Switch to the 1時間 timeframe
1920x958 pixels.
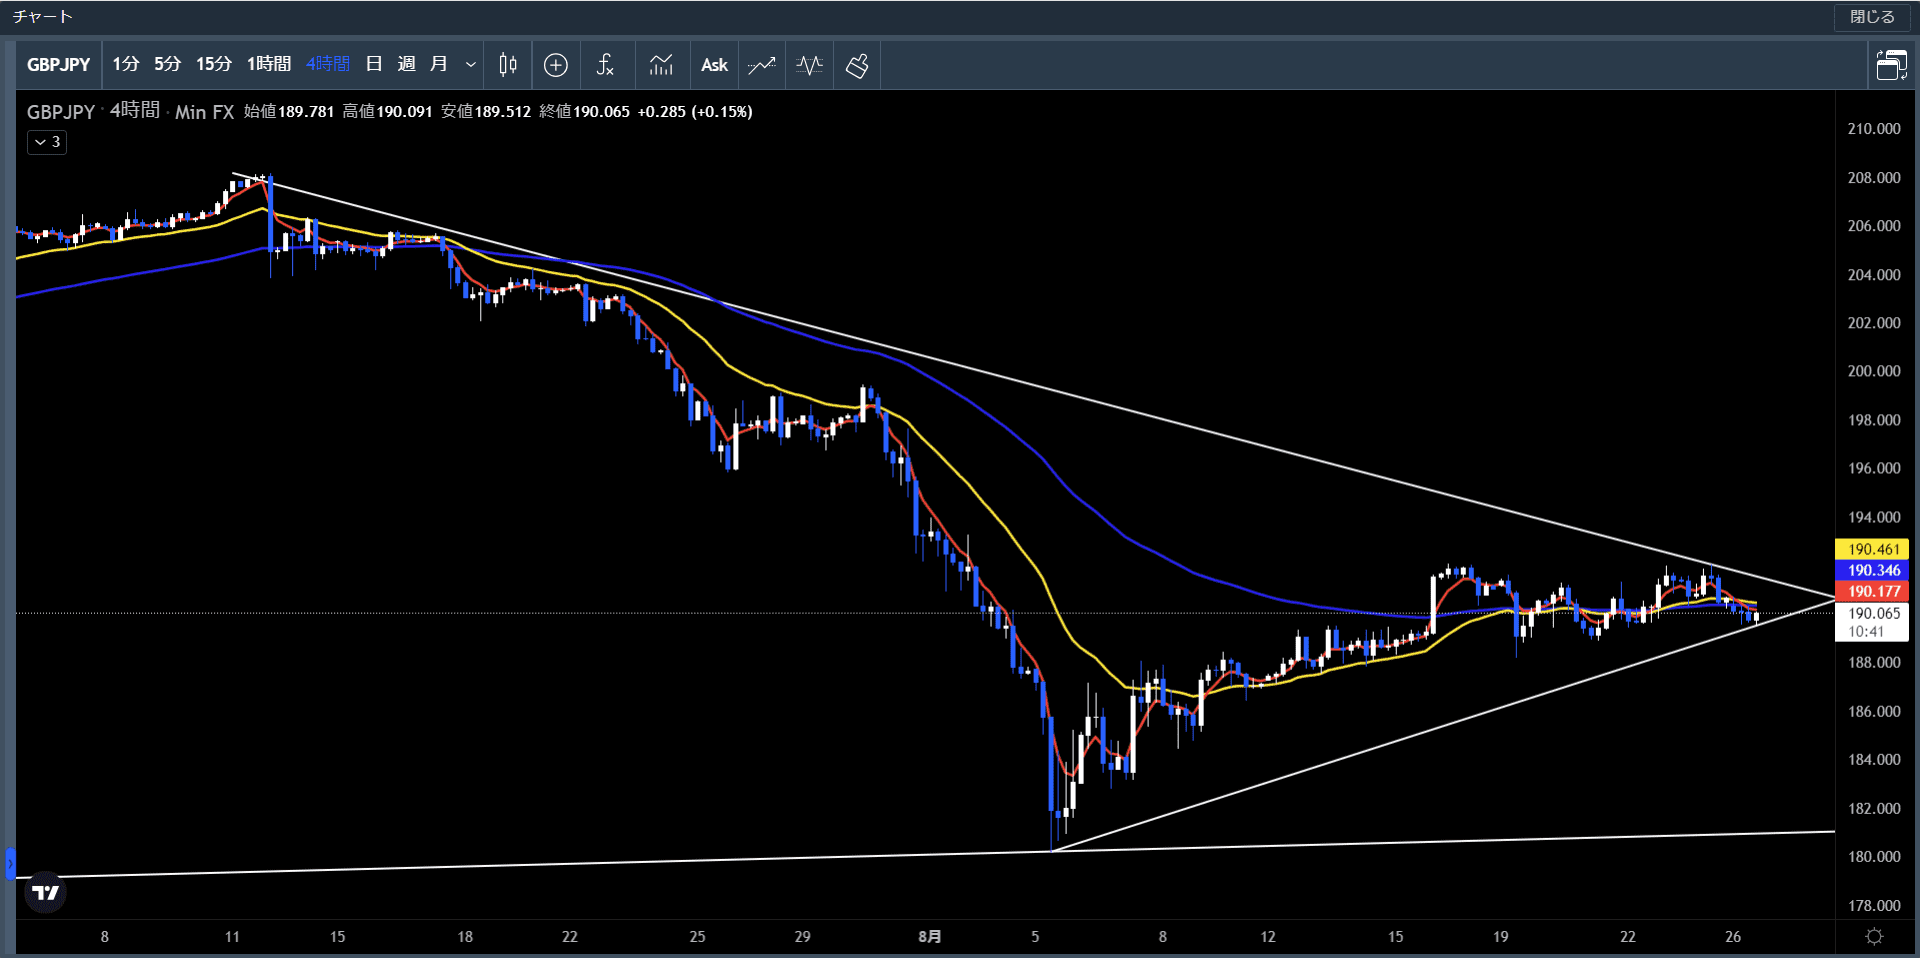point(269,64)
